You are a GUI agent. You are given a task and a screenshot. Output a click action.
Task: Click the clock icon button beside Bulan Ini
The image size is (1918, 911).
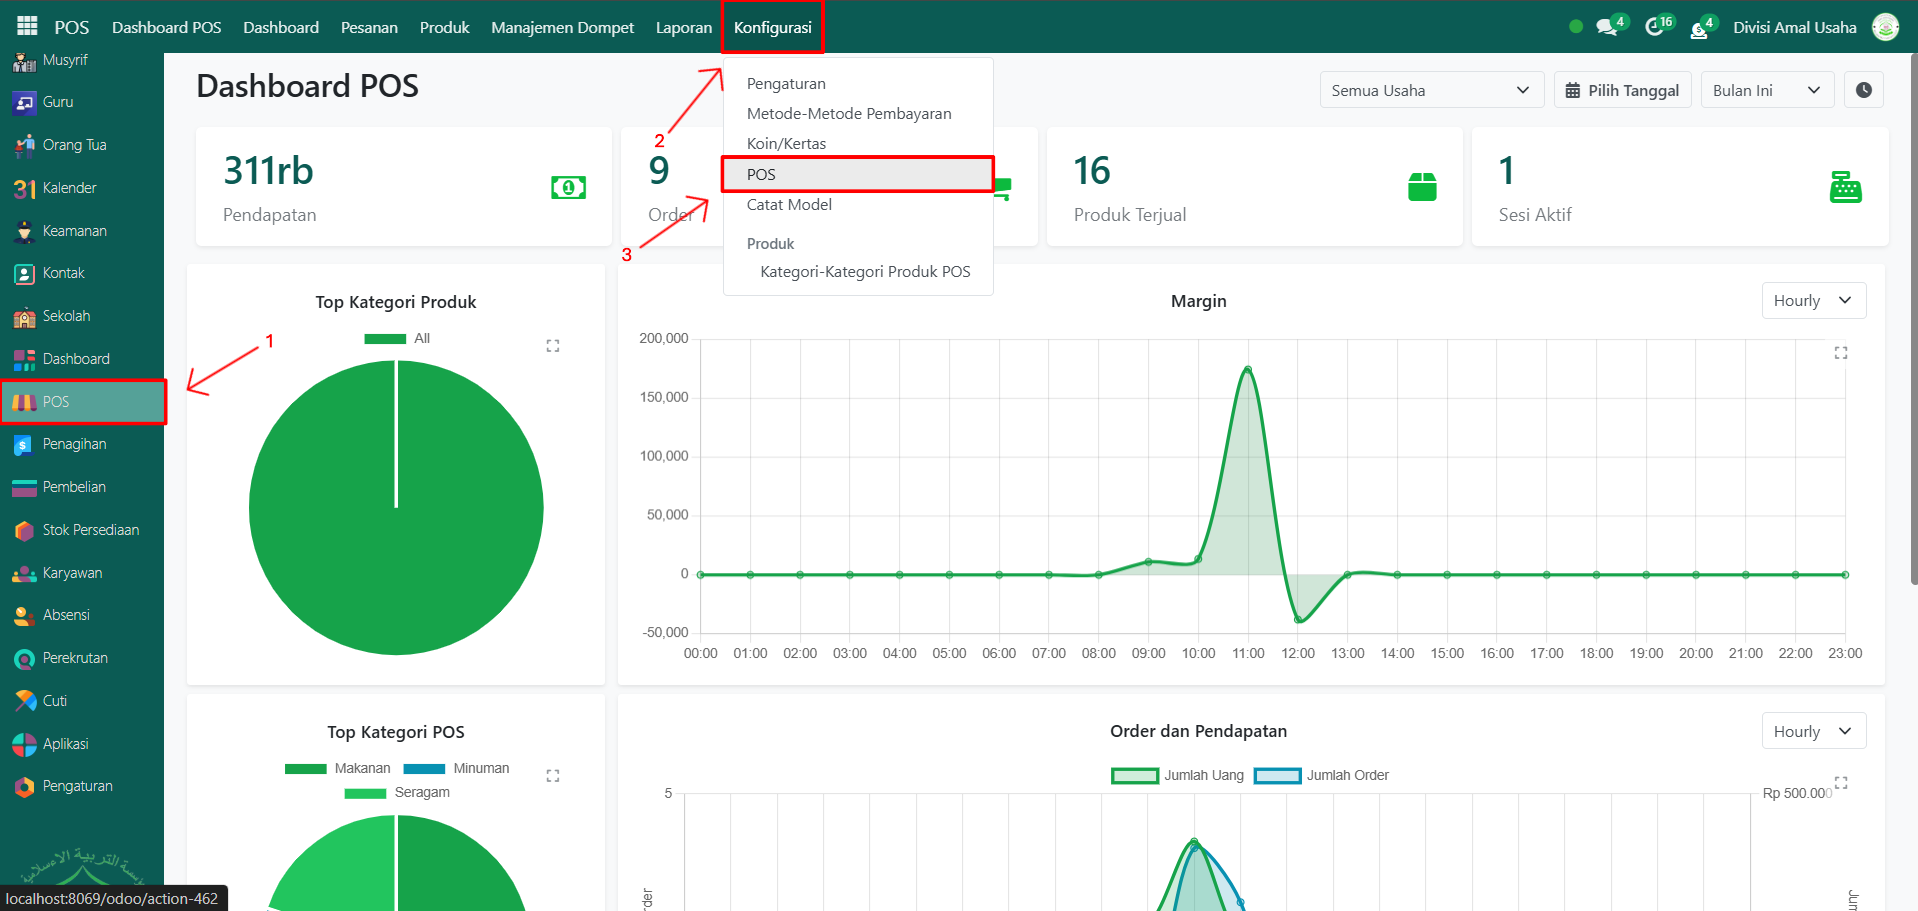click(1863, 90)
